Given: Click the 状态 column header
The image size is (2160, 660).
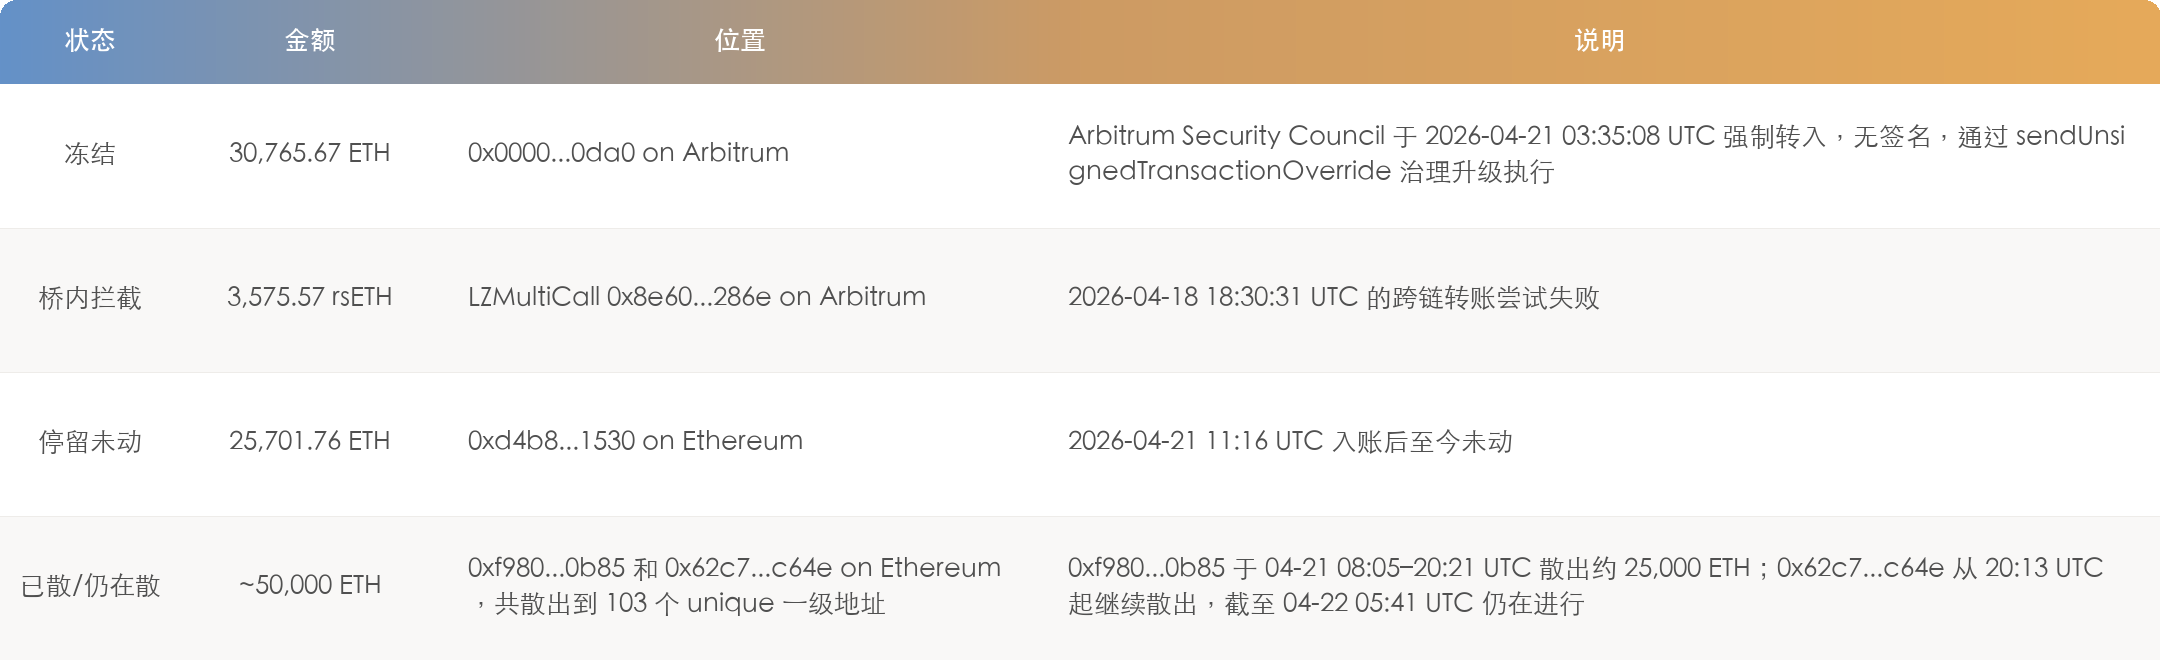Looking at the screenshot, I should [90, 41].
